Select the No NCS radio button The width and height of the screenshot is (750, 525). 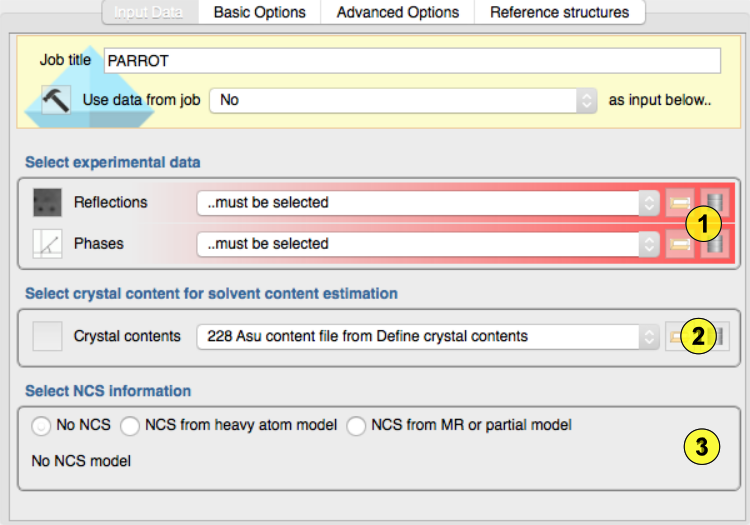tap(41, 425)
